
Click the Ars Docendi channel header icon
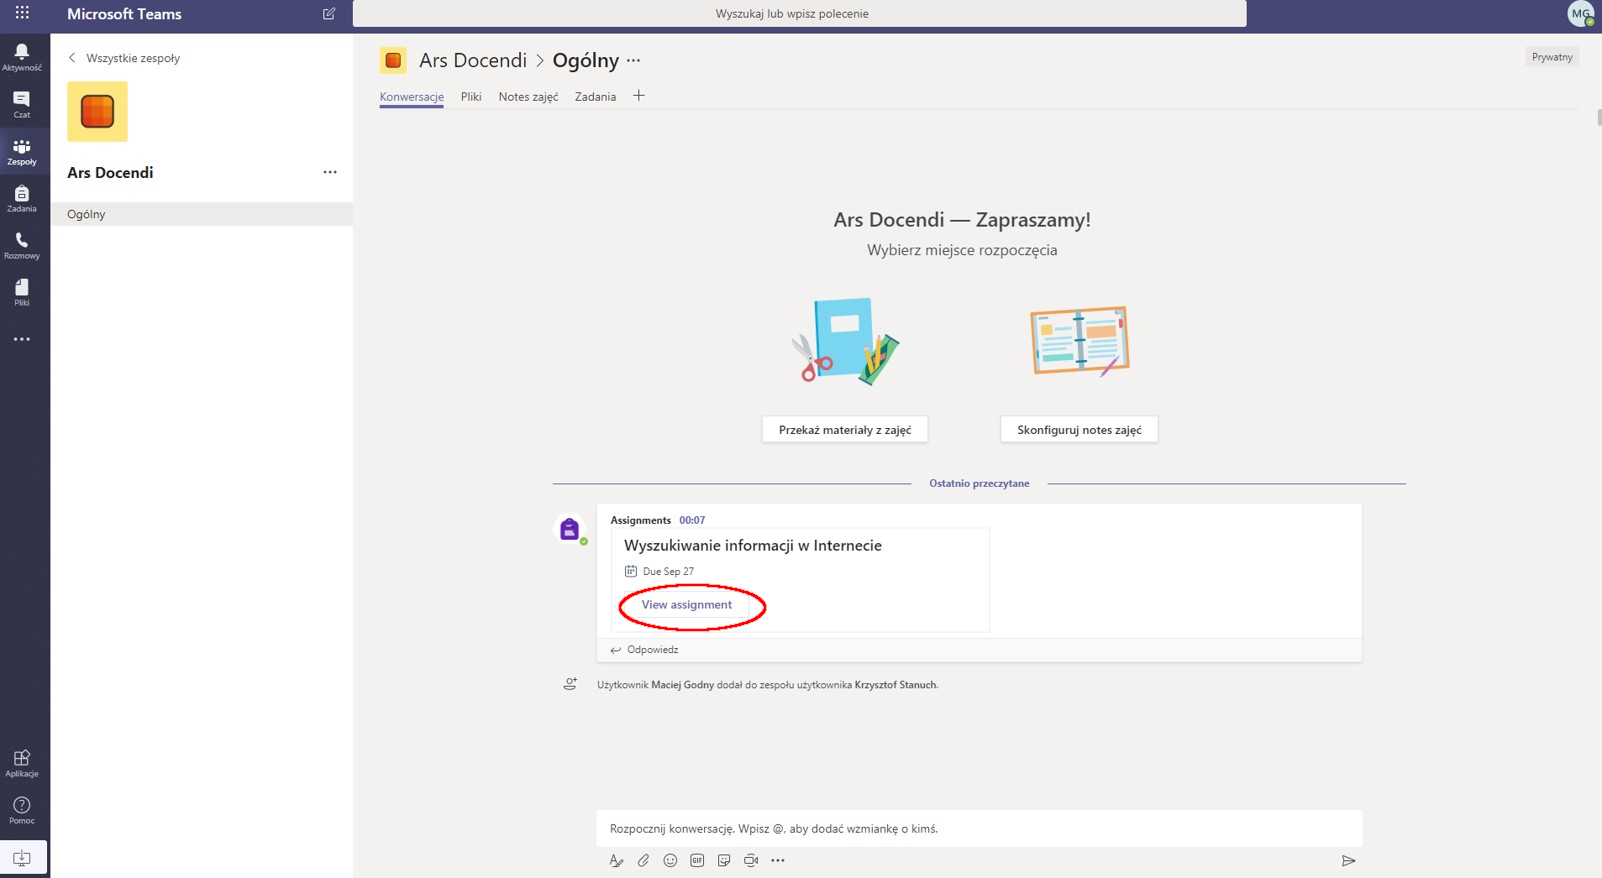point(393,61)
